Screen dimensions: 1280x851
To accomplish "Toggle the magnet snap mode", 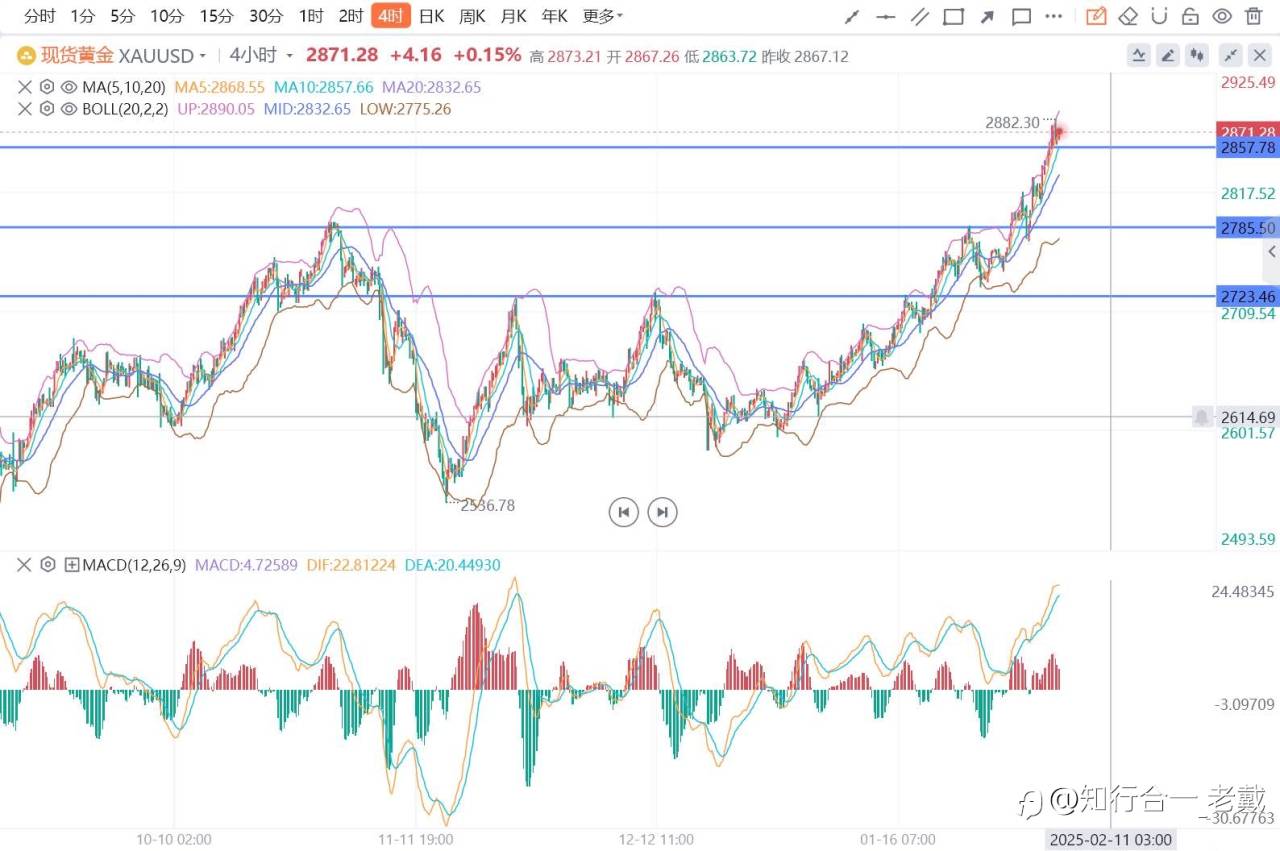I will pos(1159,16).
